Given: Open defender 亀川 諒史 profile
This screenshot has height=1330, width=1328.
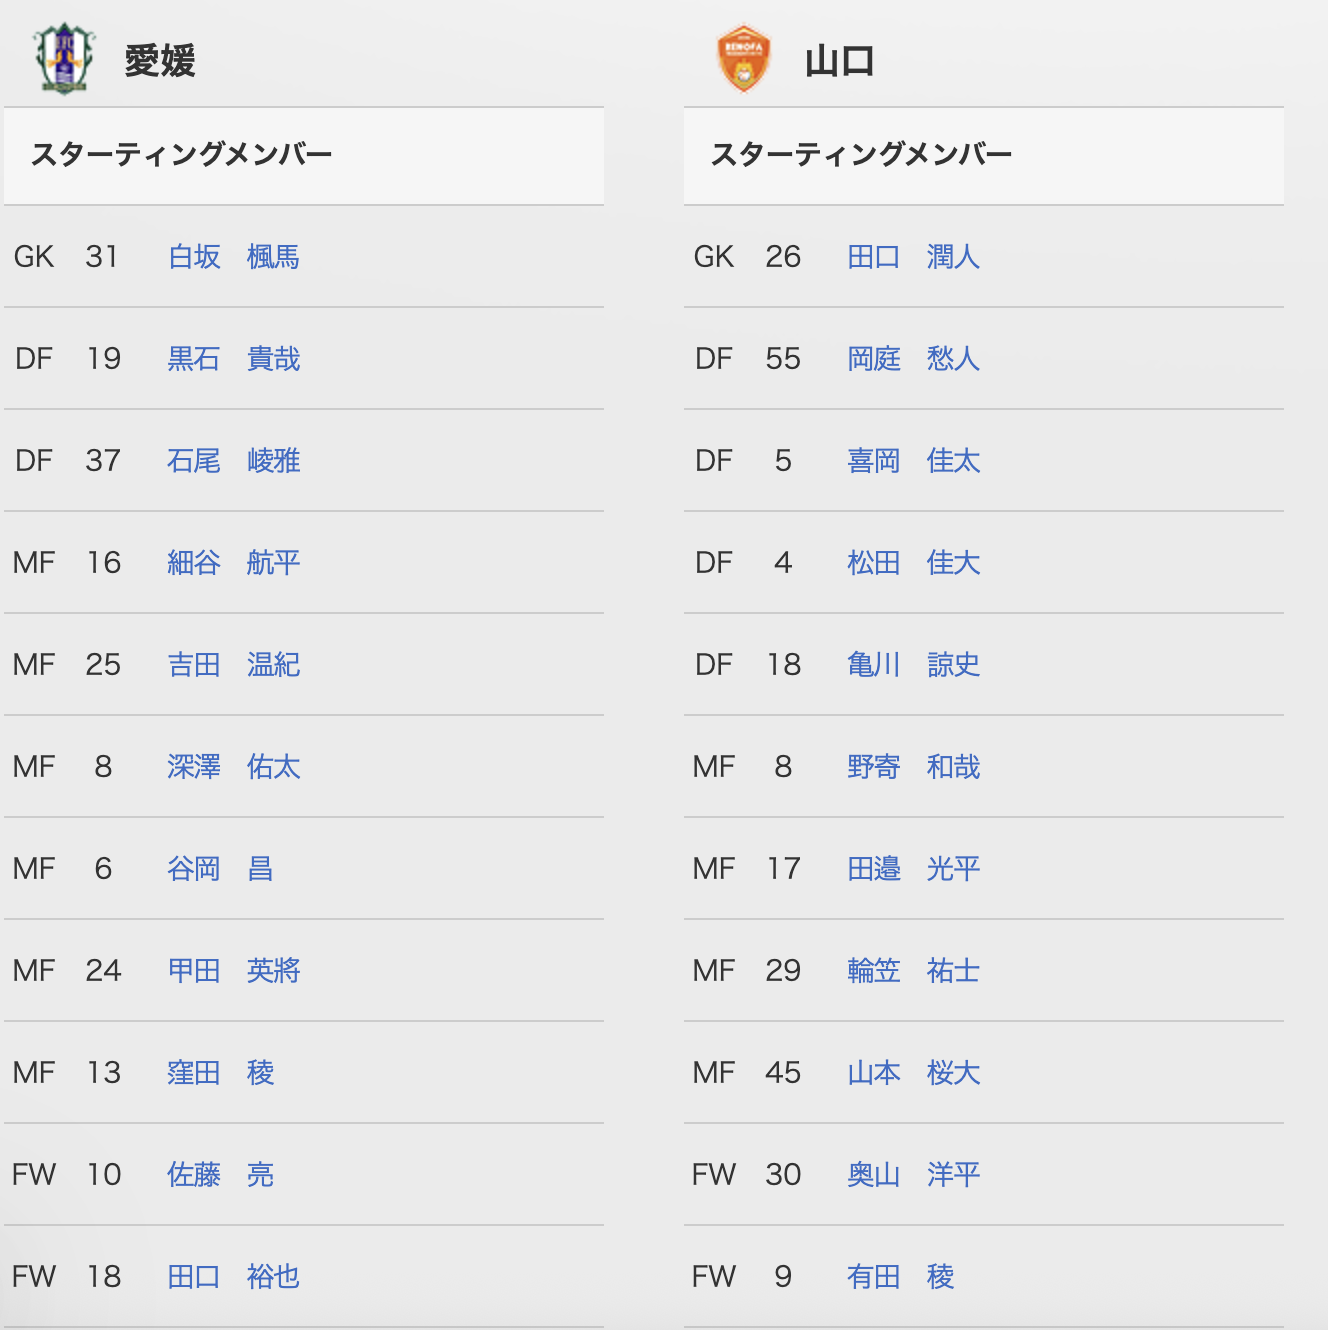Looking at the screenshot, I should [x=913, y=665].
